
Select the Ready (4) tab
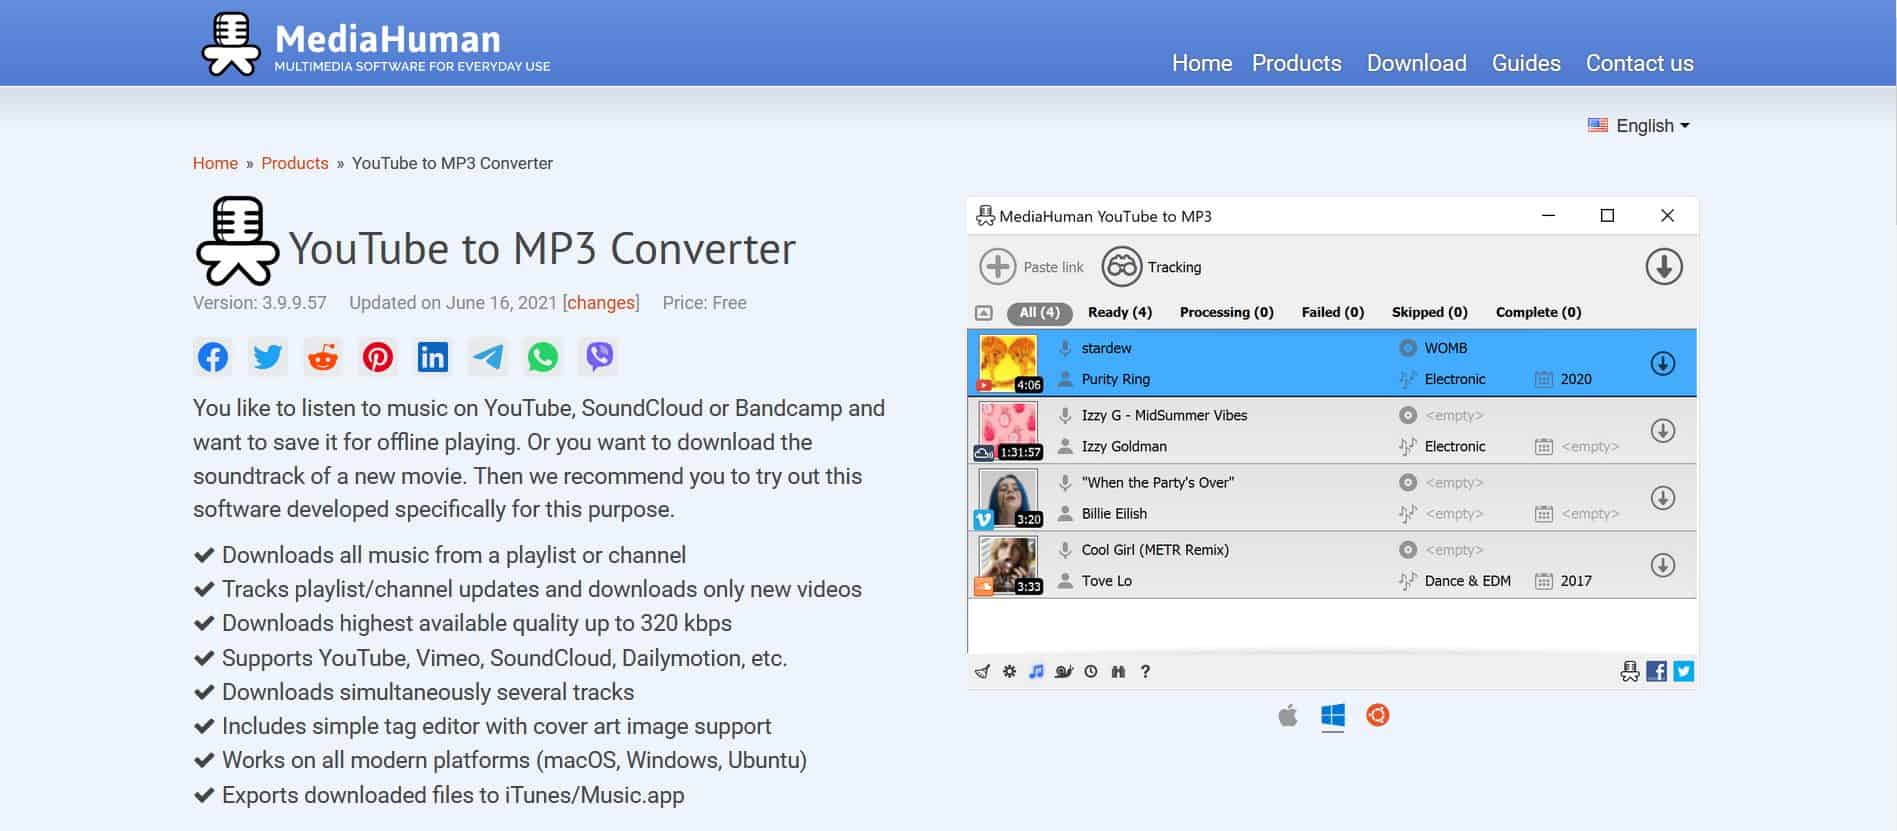[x=1120, y=313]
